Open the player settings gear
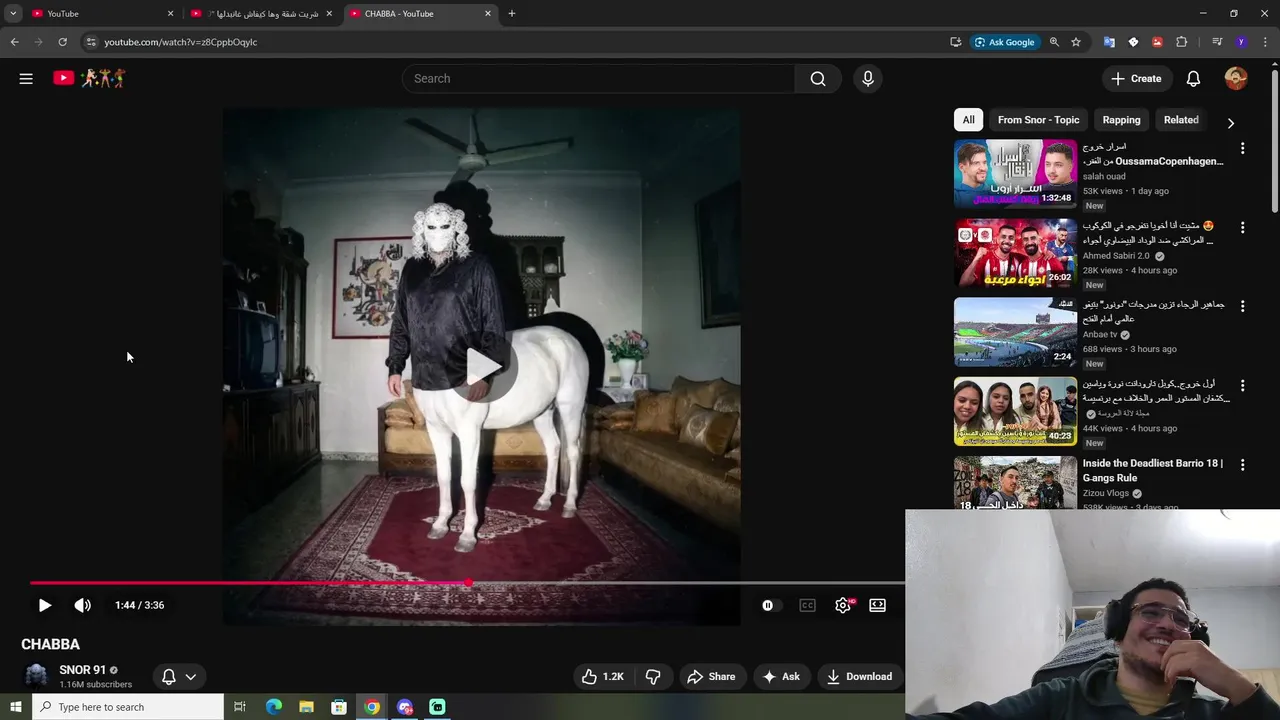 843,605
